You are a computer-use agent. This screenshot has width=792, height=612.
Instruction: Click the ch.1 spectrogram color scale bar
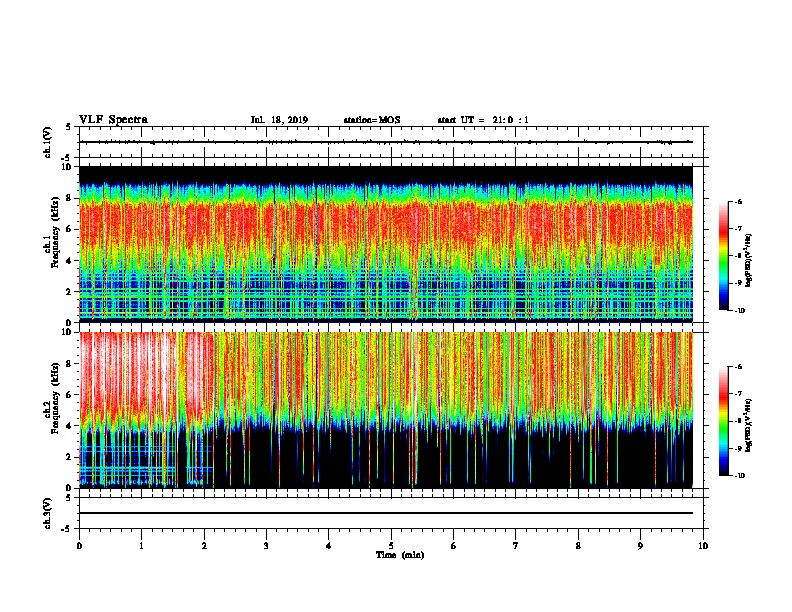[724, 256]
